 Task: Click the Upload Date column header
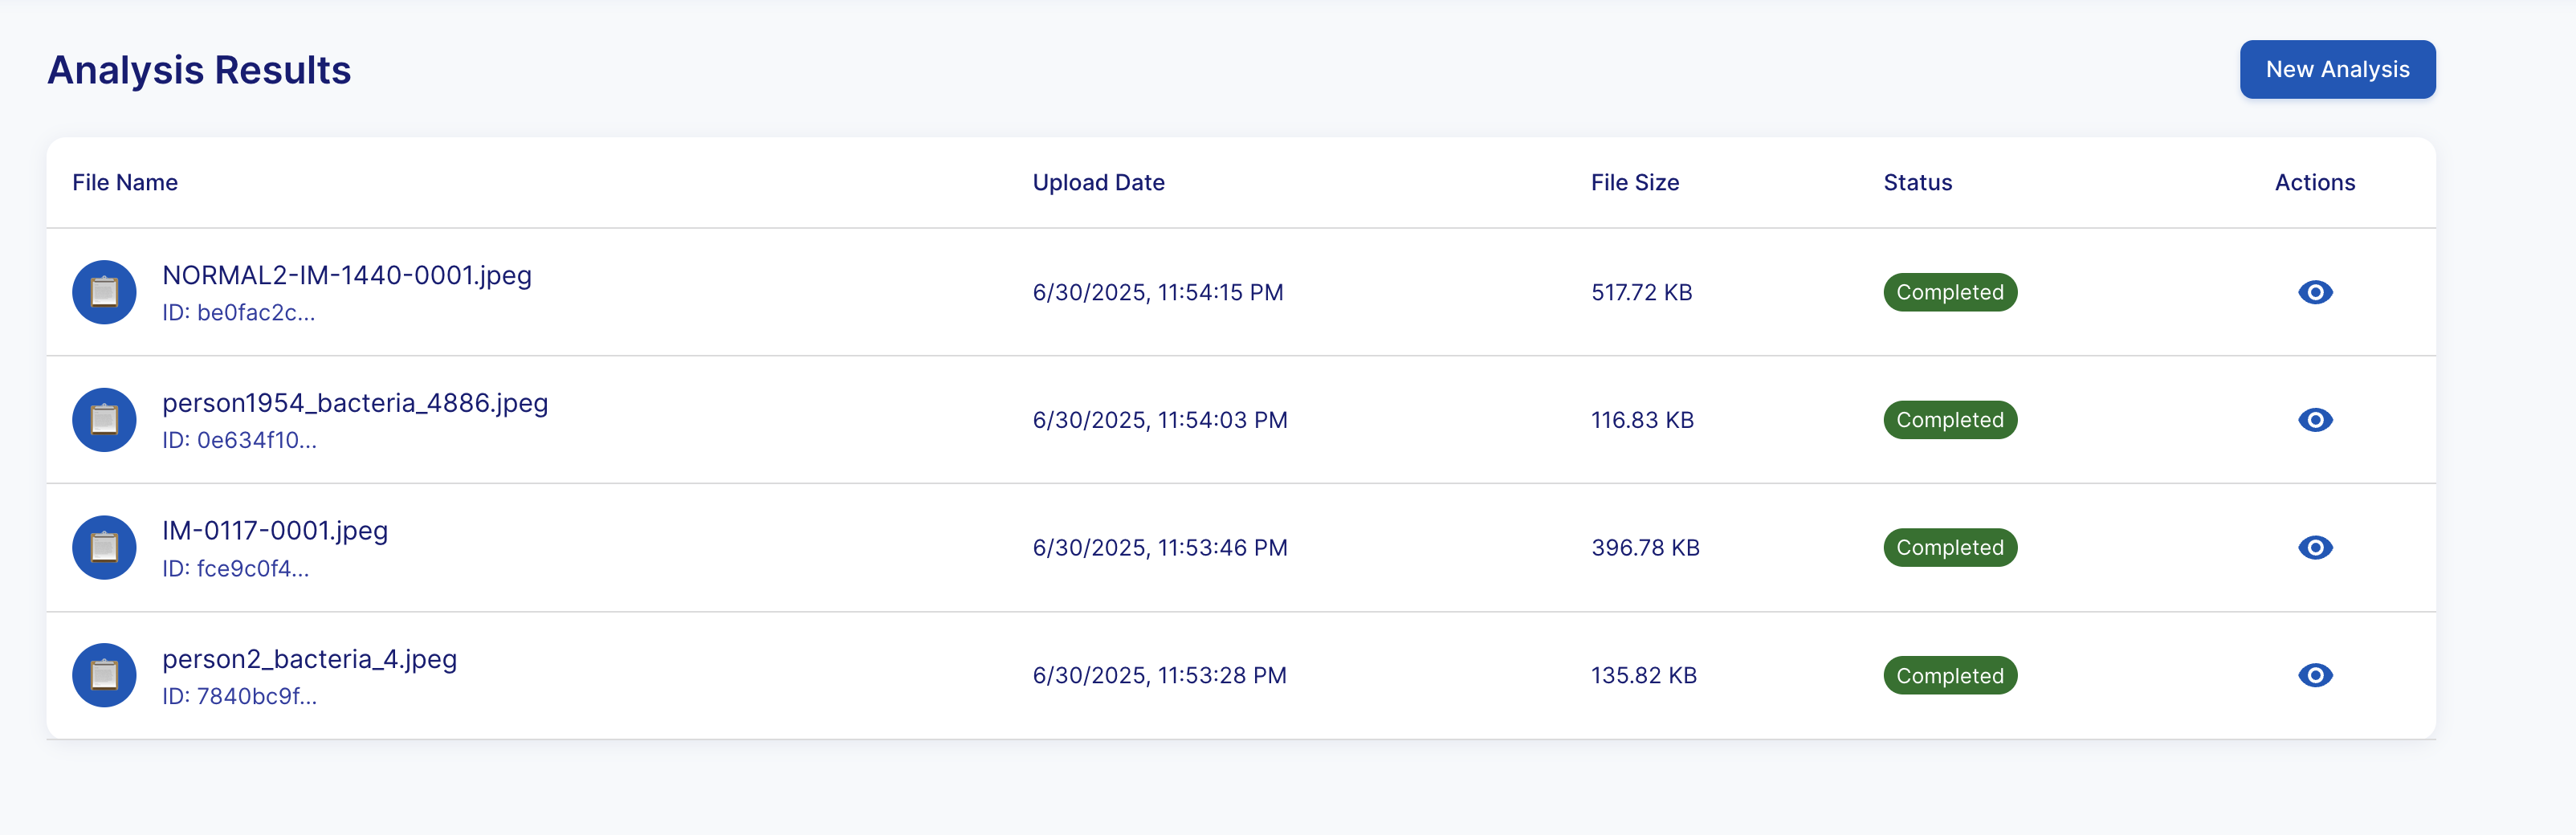1098,182
